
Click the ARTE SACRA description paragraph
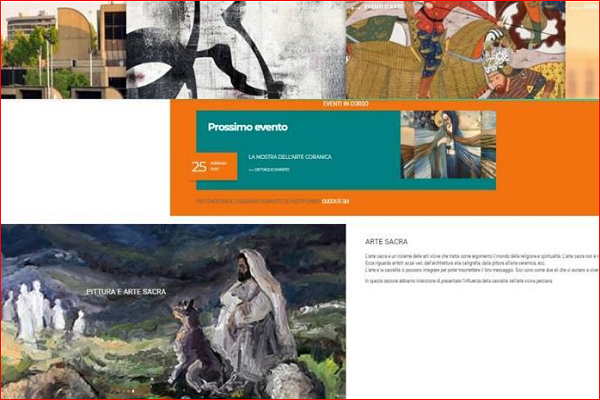click(481, 268)
